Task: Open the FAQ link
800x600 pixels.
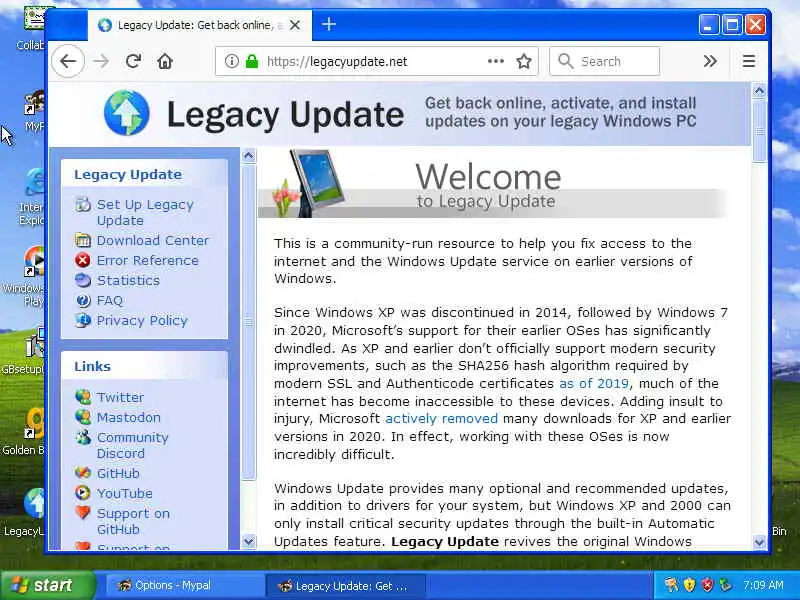Action: pos(110,301)
